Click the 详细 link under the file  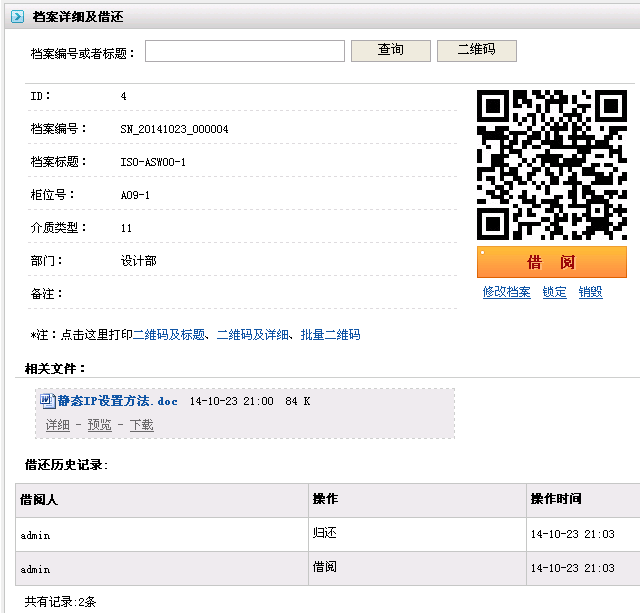coord(58,425)
